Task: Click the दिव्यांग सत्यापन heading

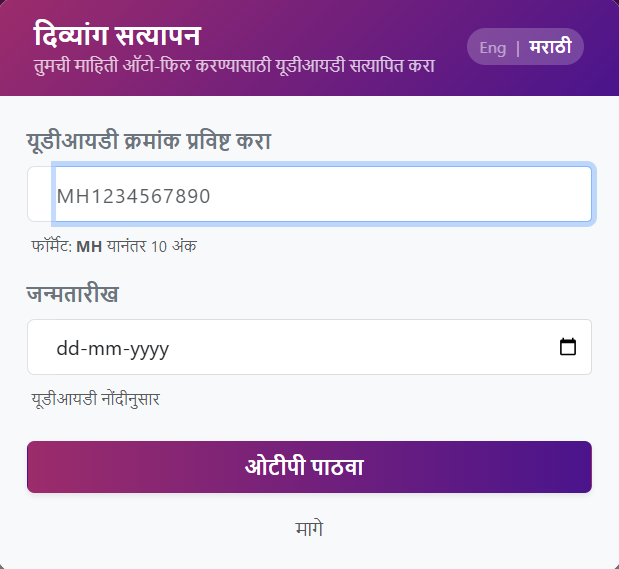Action: click(x=117, y=35)
